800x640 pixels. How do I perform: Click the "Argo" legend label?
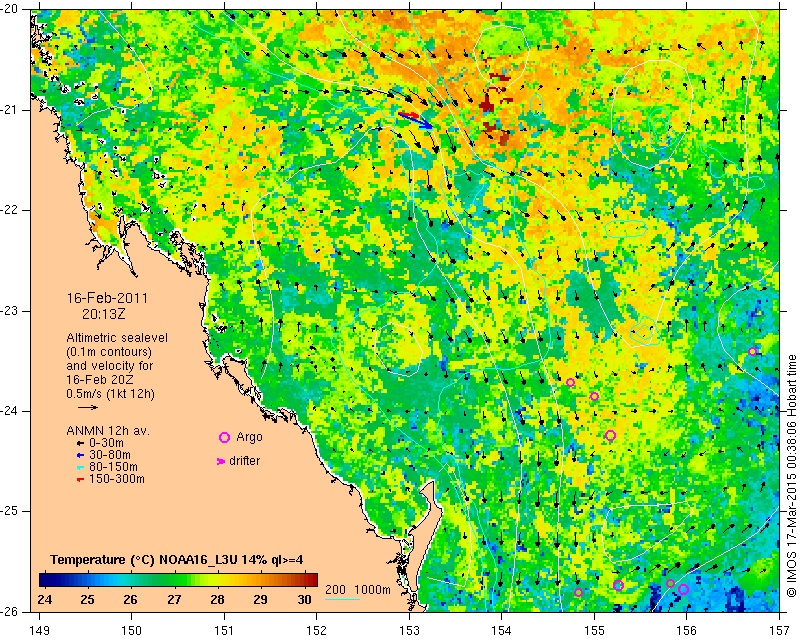[249, 438]
